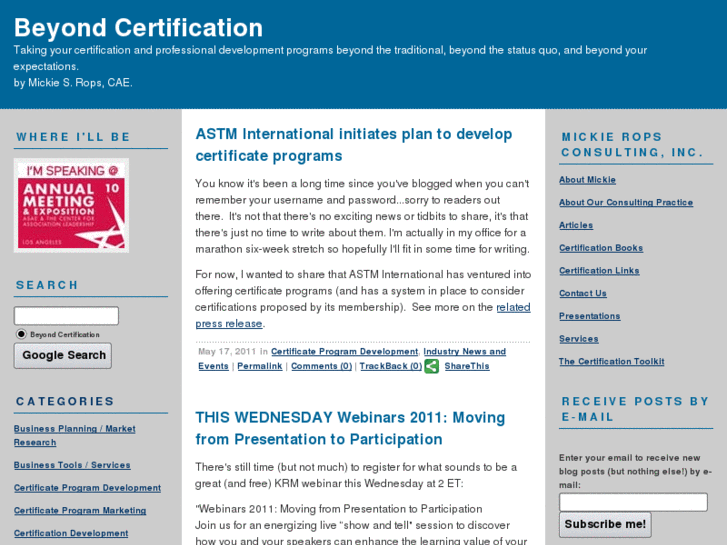
Task: Open the Permalink for ASTM post
Action: (x=260, y=366)
